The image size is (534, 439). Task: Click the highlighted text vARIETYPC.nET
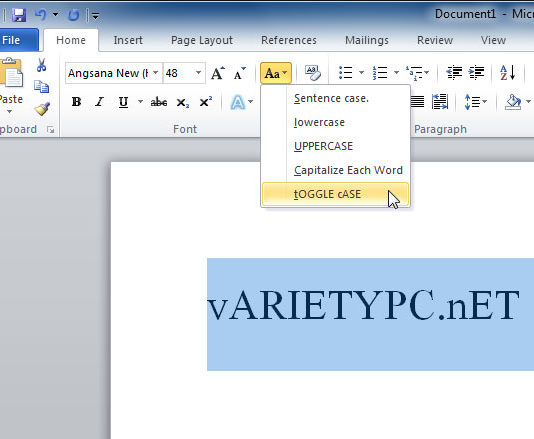(363, 304)
